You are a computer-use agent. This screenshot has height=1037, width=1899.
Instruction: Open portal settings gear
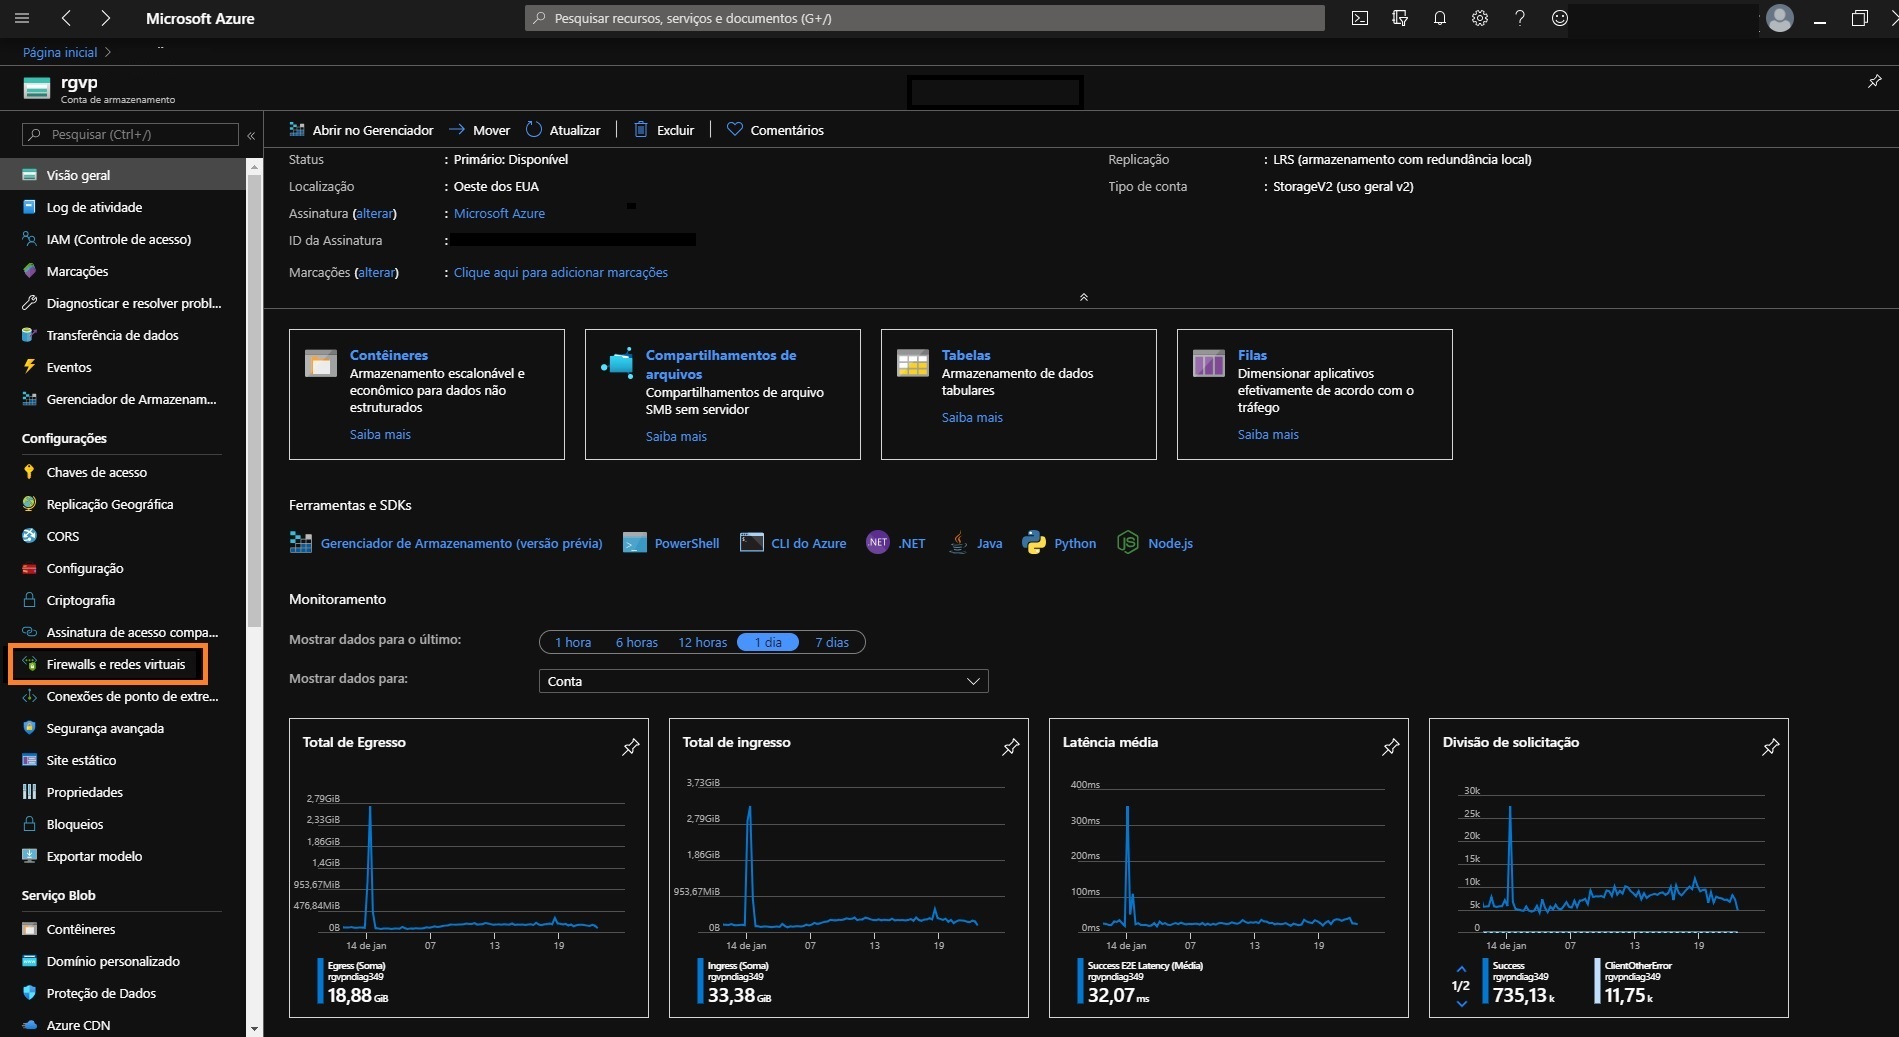(1480, 18)
